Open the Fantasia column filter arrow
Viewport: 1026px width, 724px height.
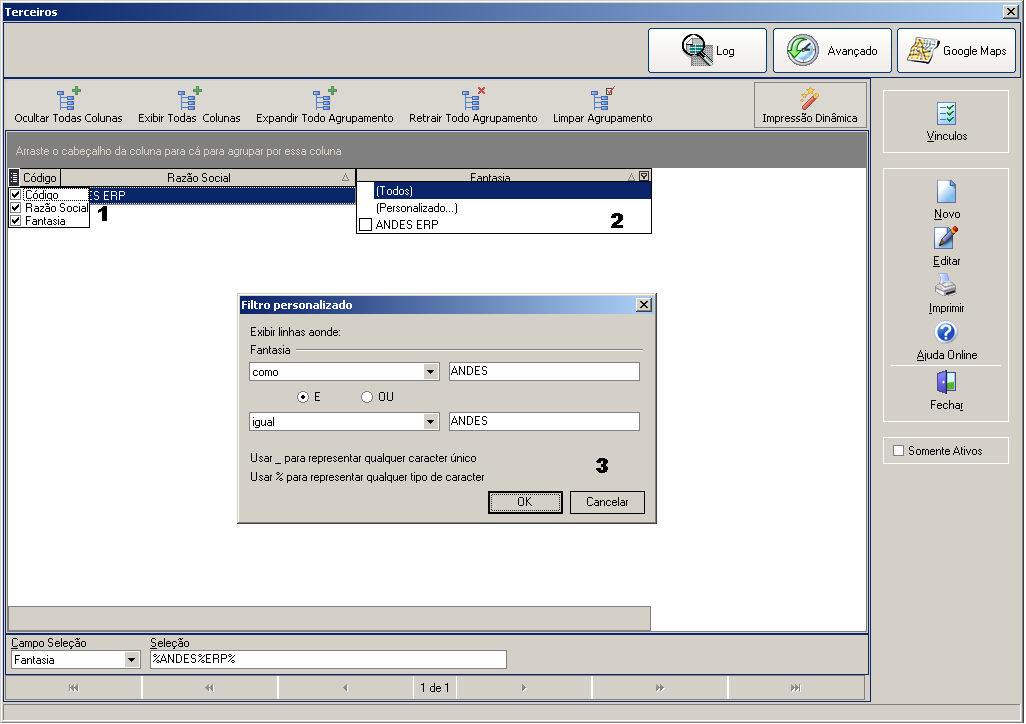point(644,176)
